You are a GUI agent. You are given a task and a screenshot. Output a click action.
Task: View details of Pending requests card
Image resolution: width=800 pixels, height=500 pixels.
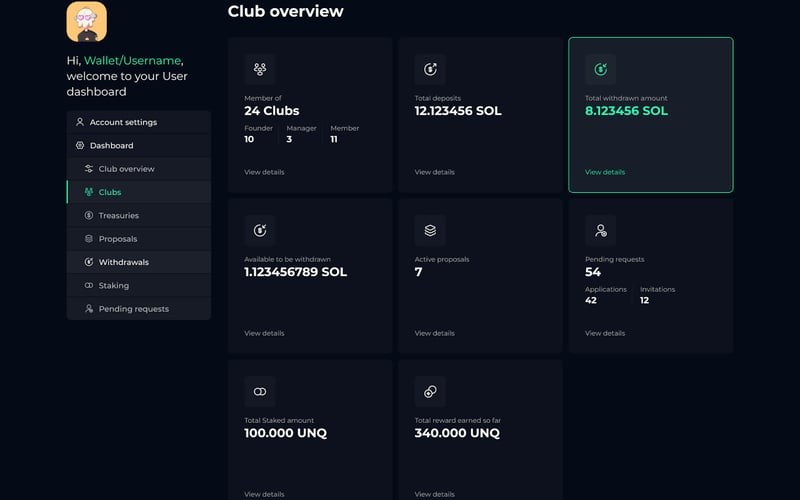click(x=605, y=333)
